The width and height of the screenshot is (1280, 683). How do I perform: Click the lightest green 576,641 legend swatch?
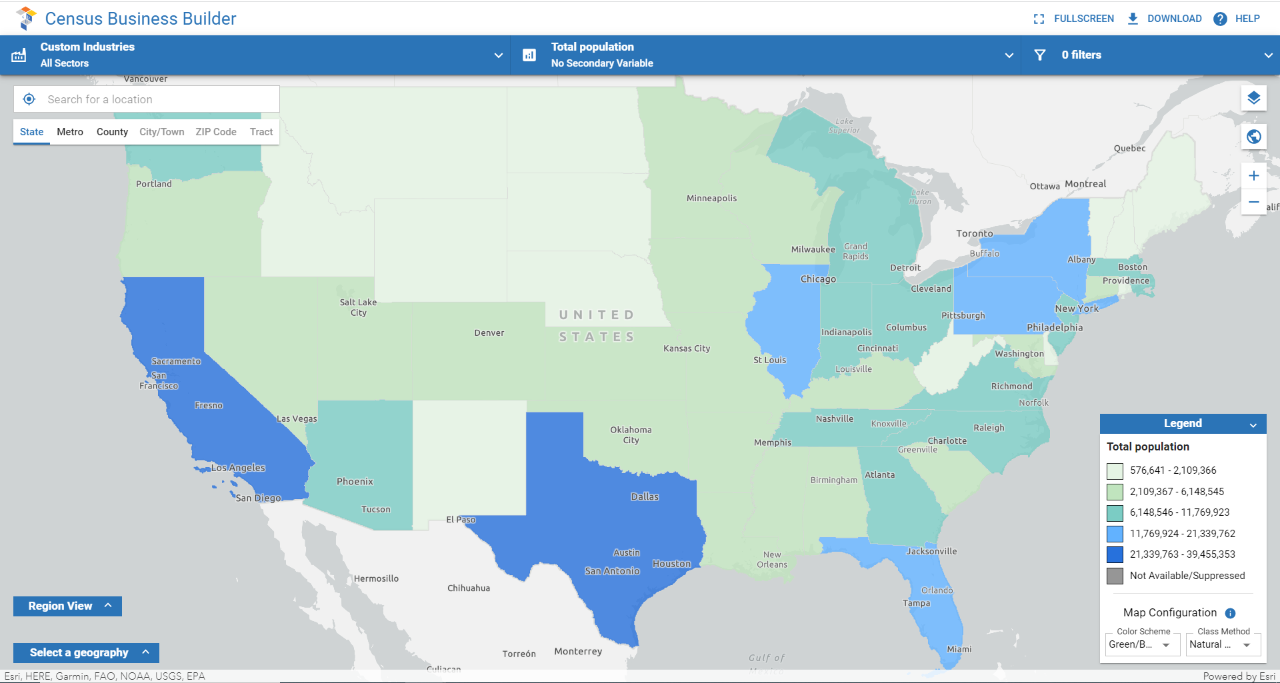click(x=1115, y=470)
